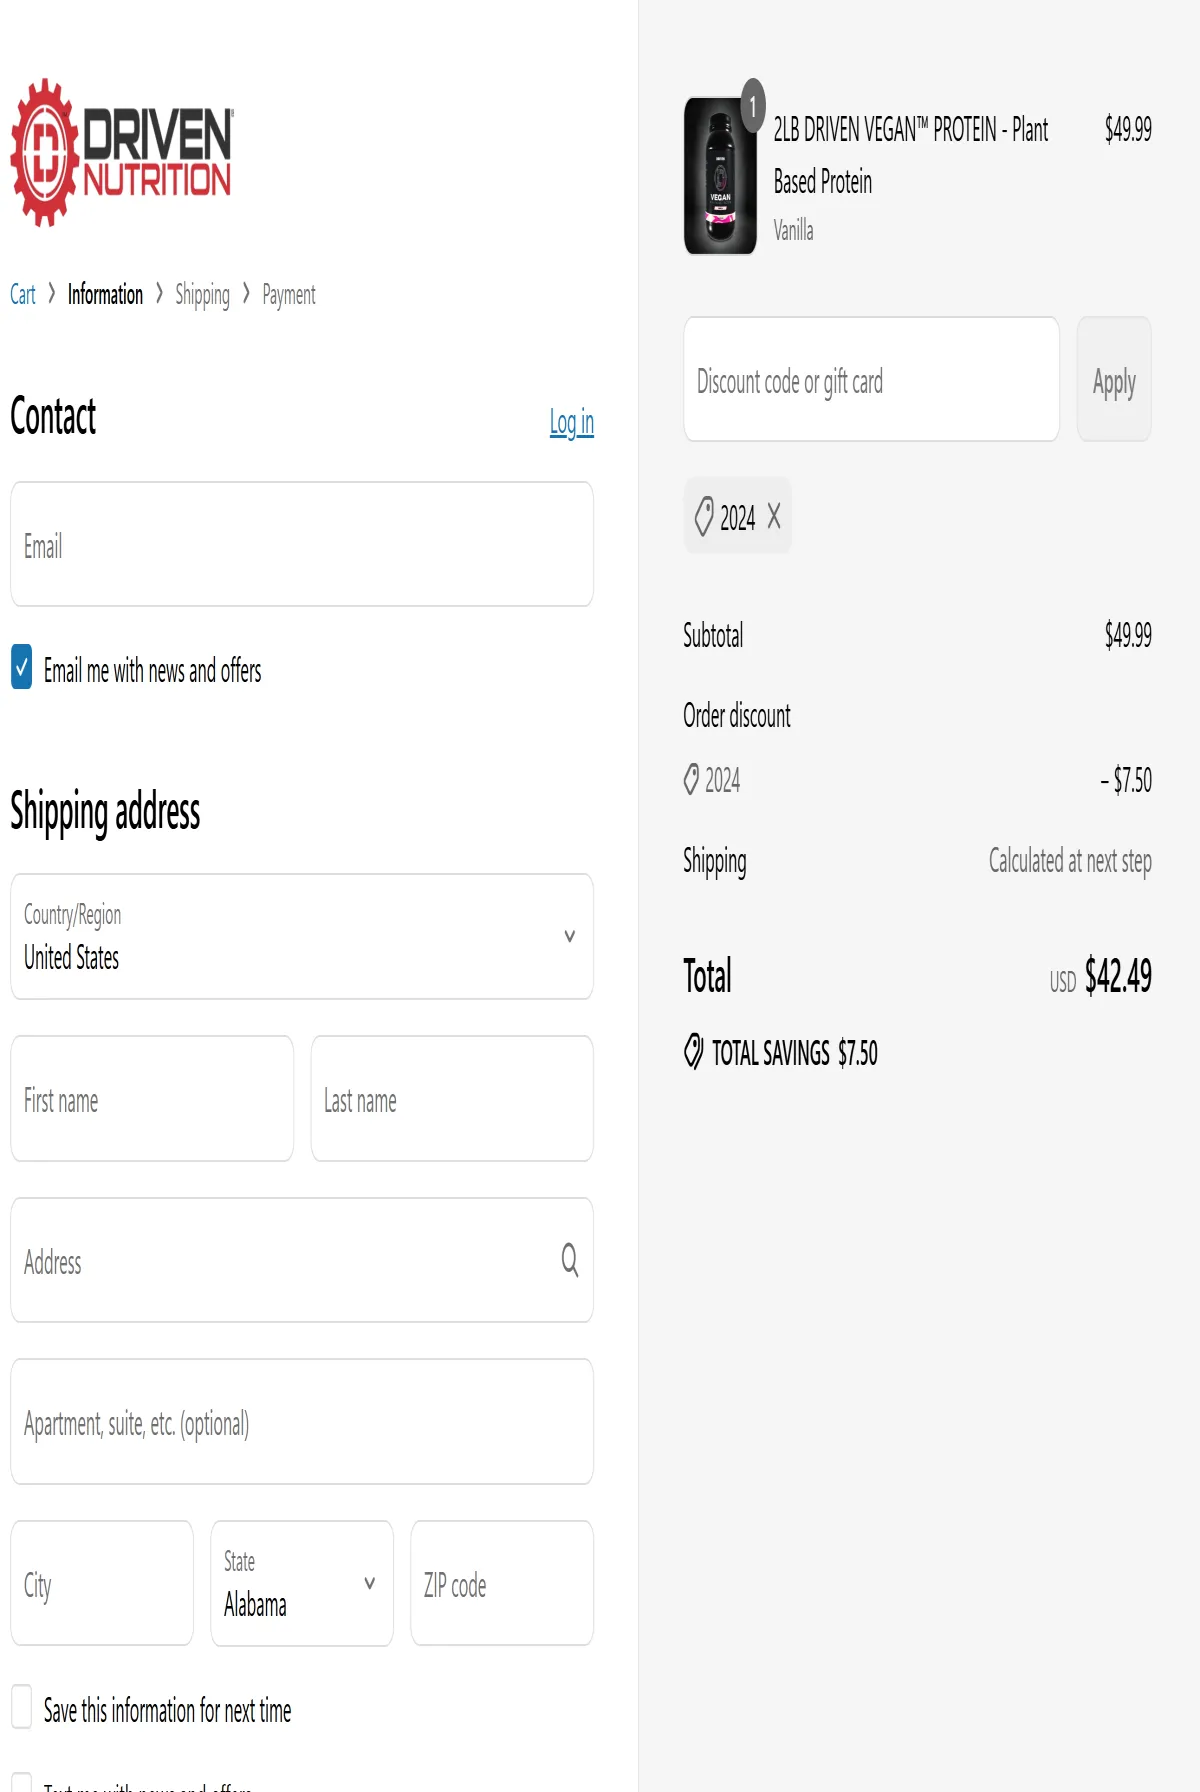This screenshot has height=1792, width=1200.
Task: Select the Information breadcrumb step
Action: [105, 294]
